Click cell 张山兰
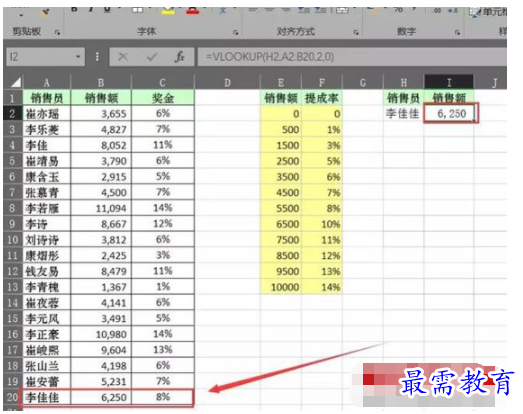This screenshot has width=523, height=414. [x=47, y=366]
